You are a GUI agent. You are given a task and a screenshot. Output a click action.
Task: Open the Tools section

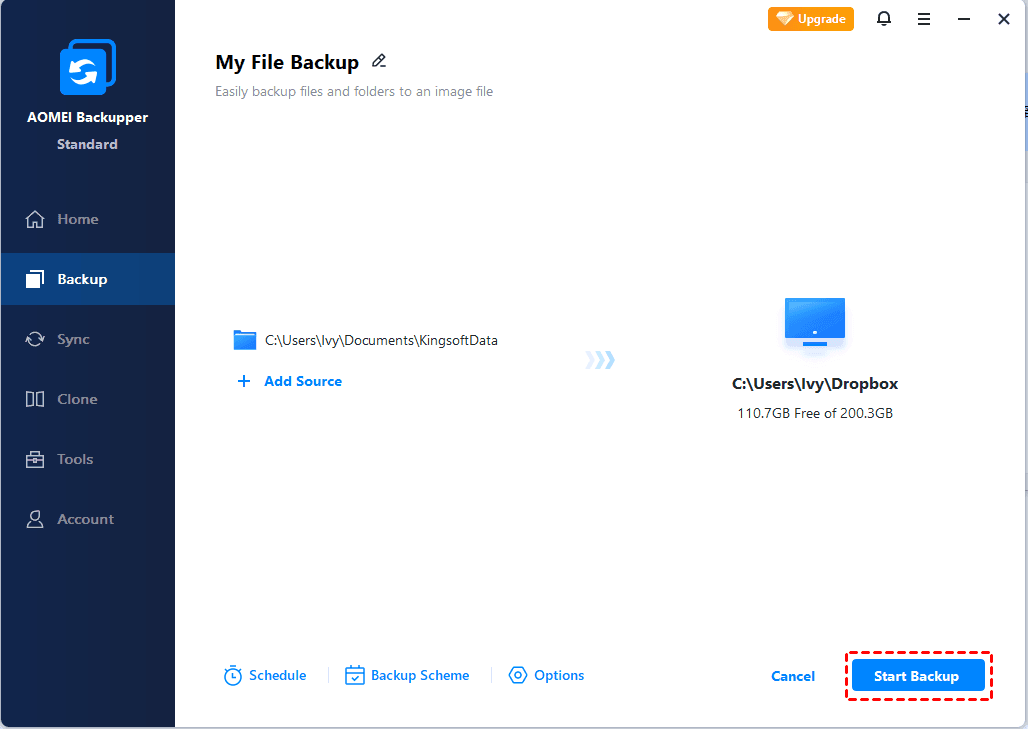point(88,459)
